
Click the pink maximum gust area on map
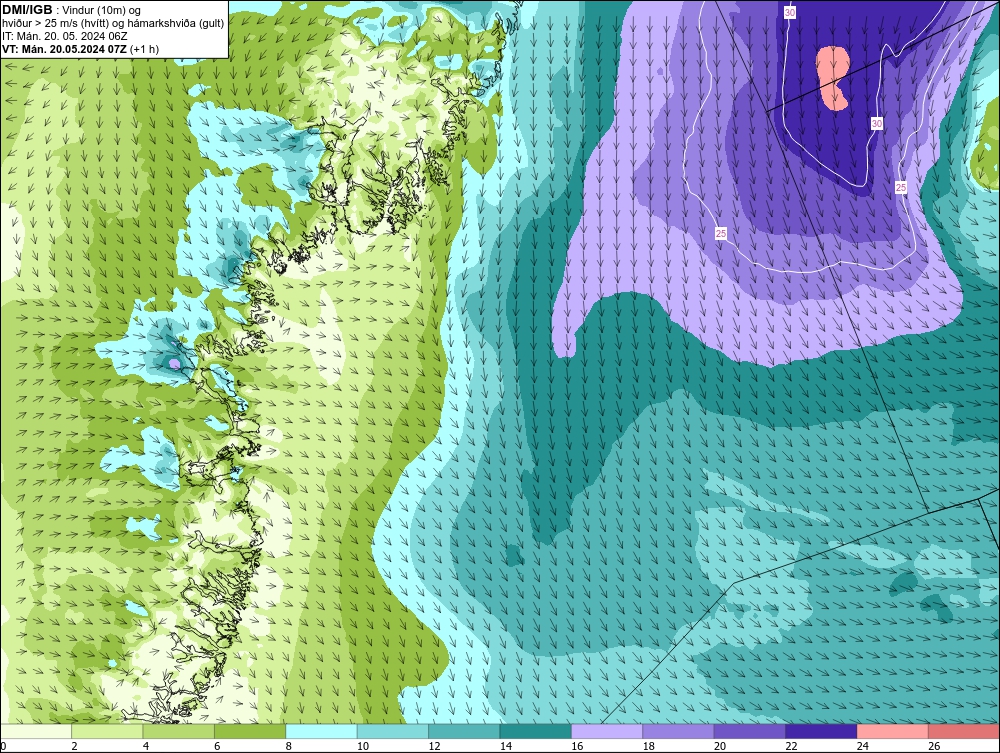pos(833,78)
